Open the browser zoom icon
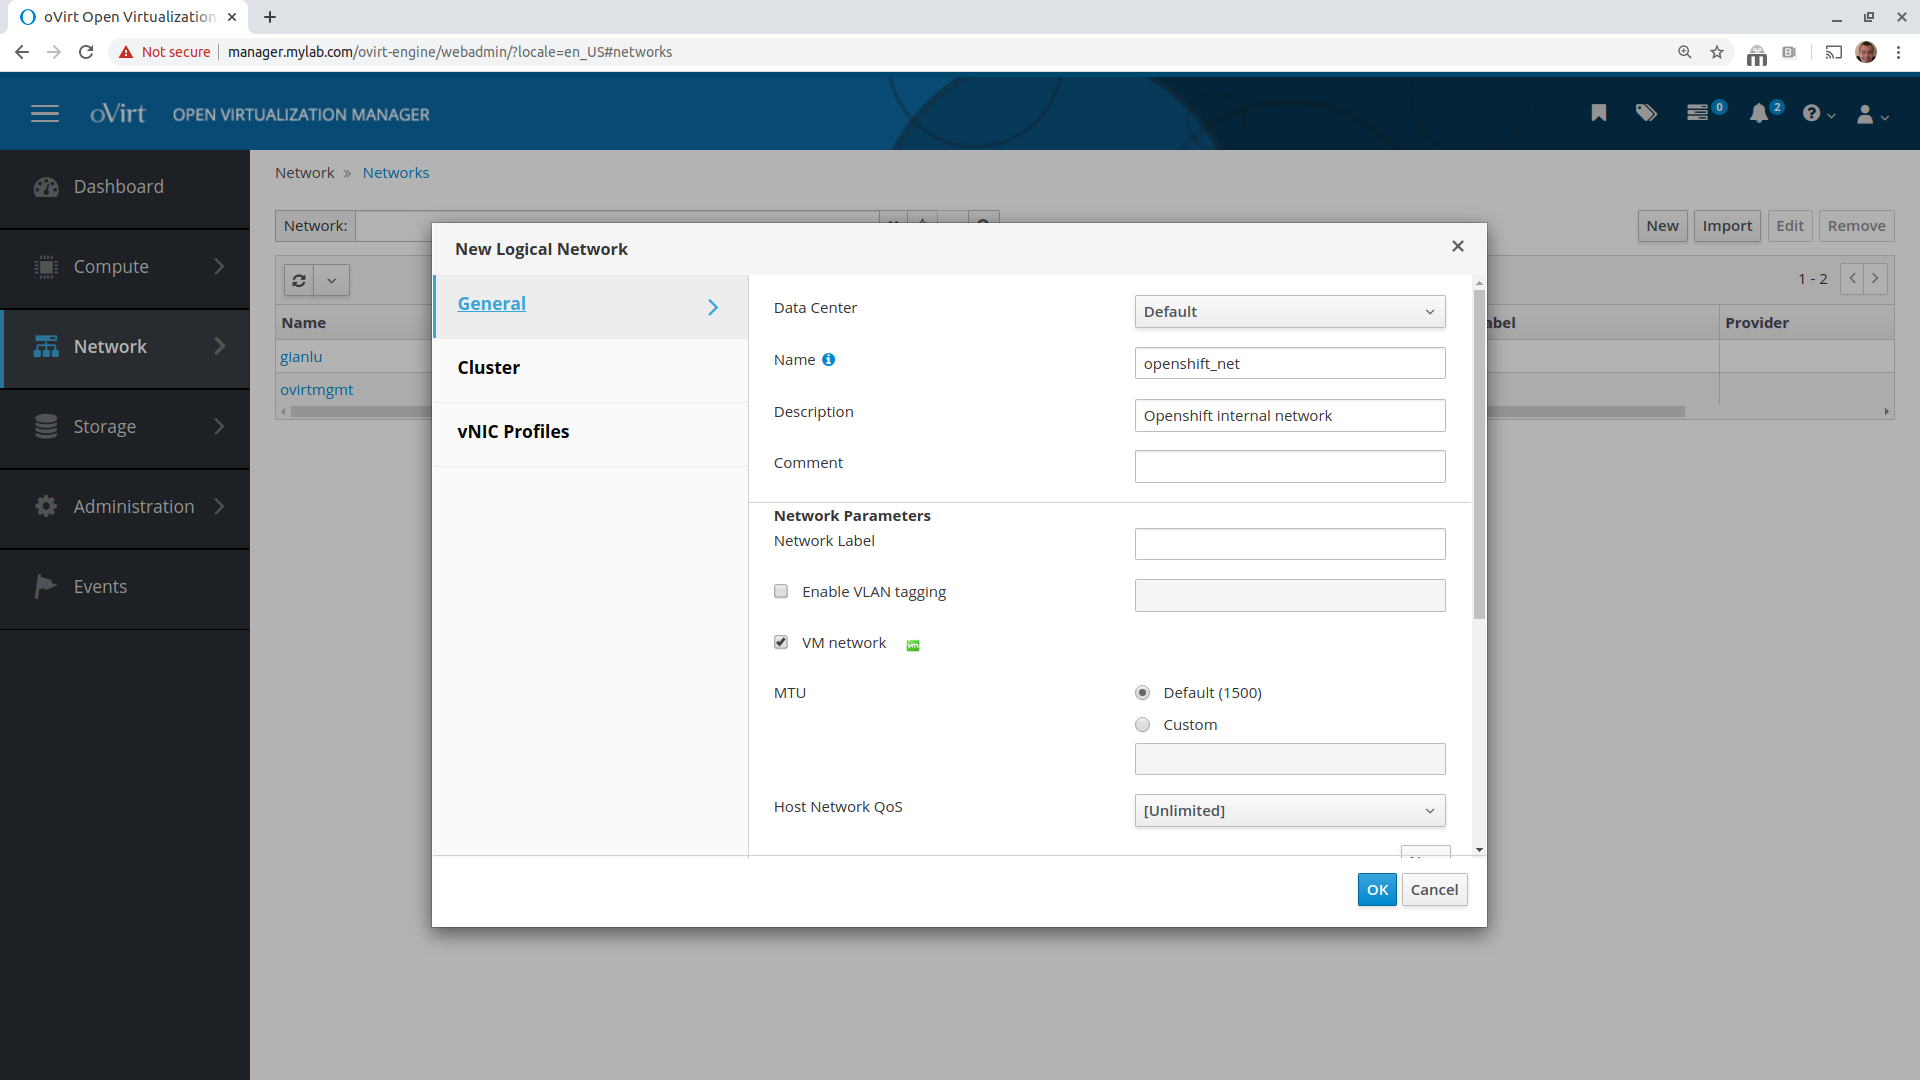 tap(1685, 52)
